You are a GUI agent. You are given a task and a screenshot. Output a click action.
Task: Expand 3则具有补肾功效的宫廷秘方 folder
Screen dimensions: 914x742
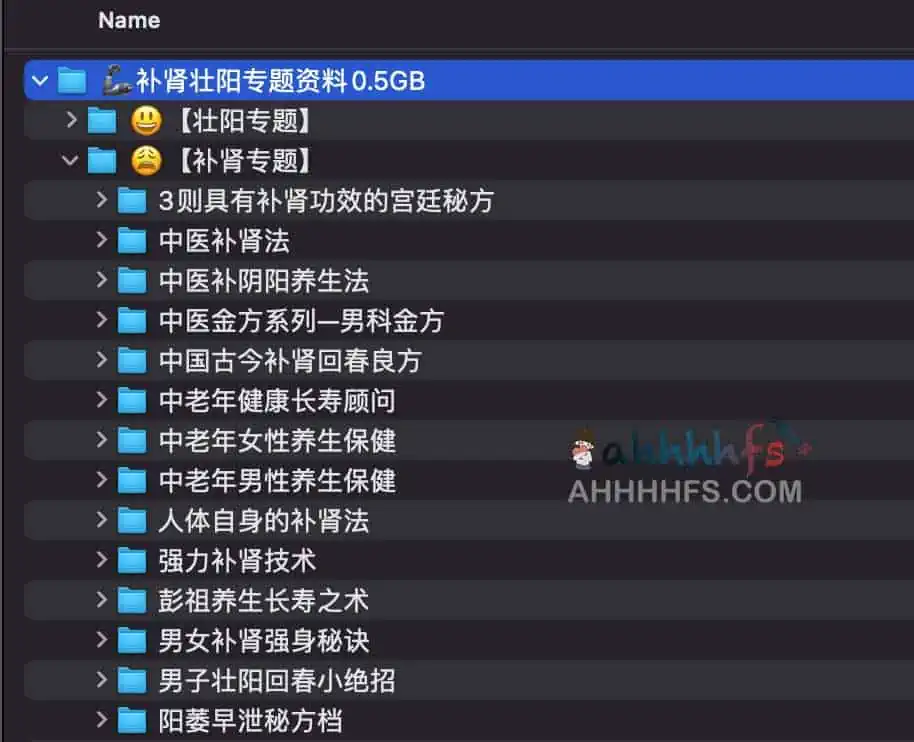(101, 199)
